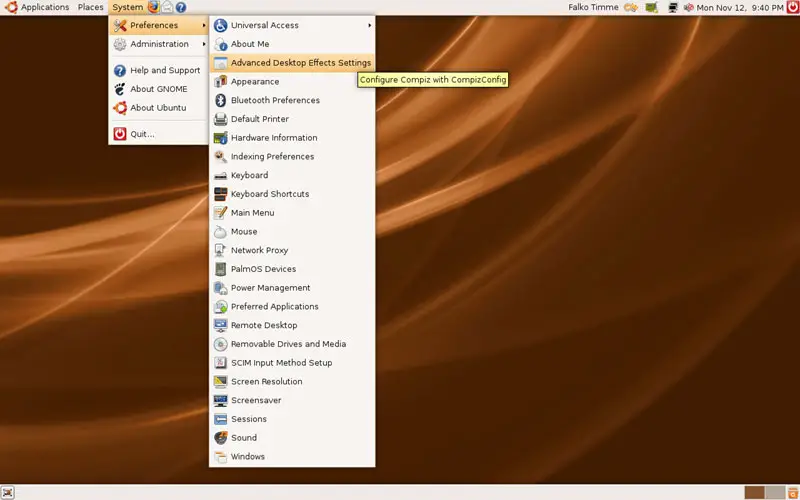Select the Screensaver label

tap(256, 400)
